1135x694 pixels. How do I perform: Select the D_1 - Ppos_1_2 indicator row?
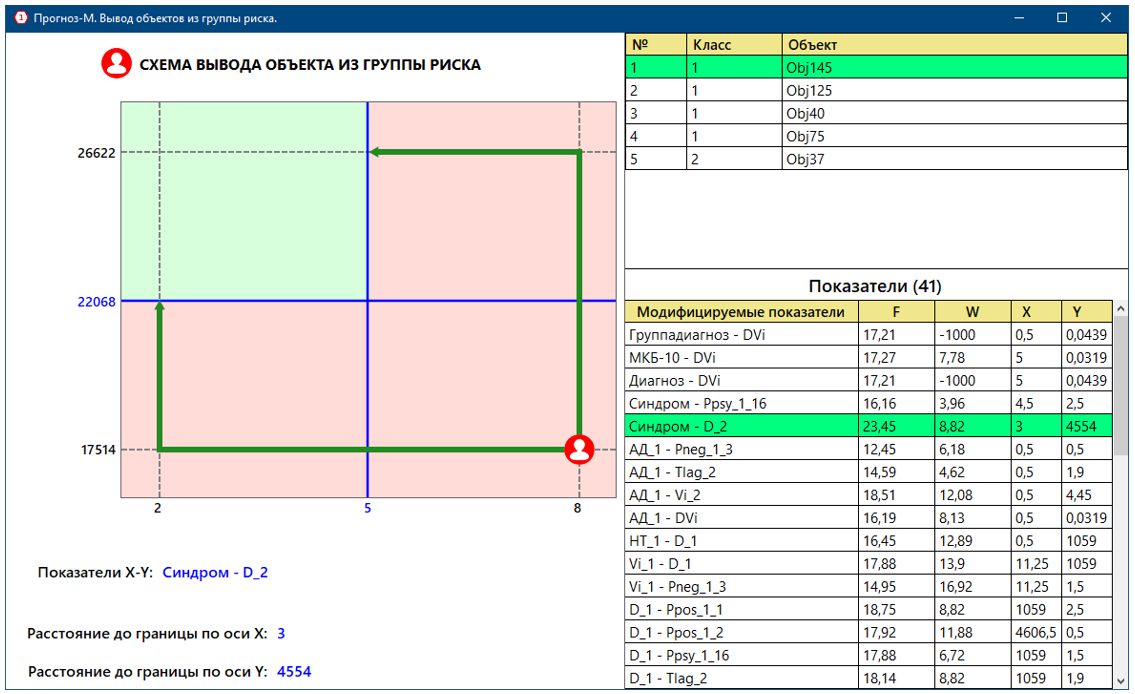point(741,634)
